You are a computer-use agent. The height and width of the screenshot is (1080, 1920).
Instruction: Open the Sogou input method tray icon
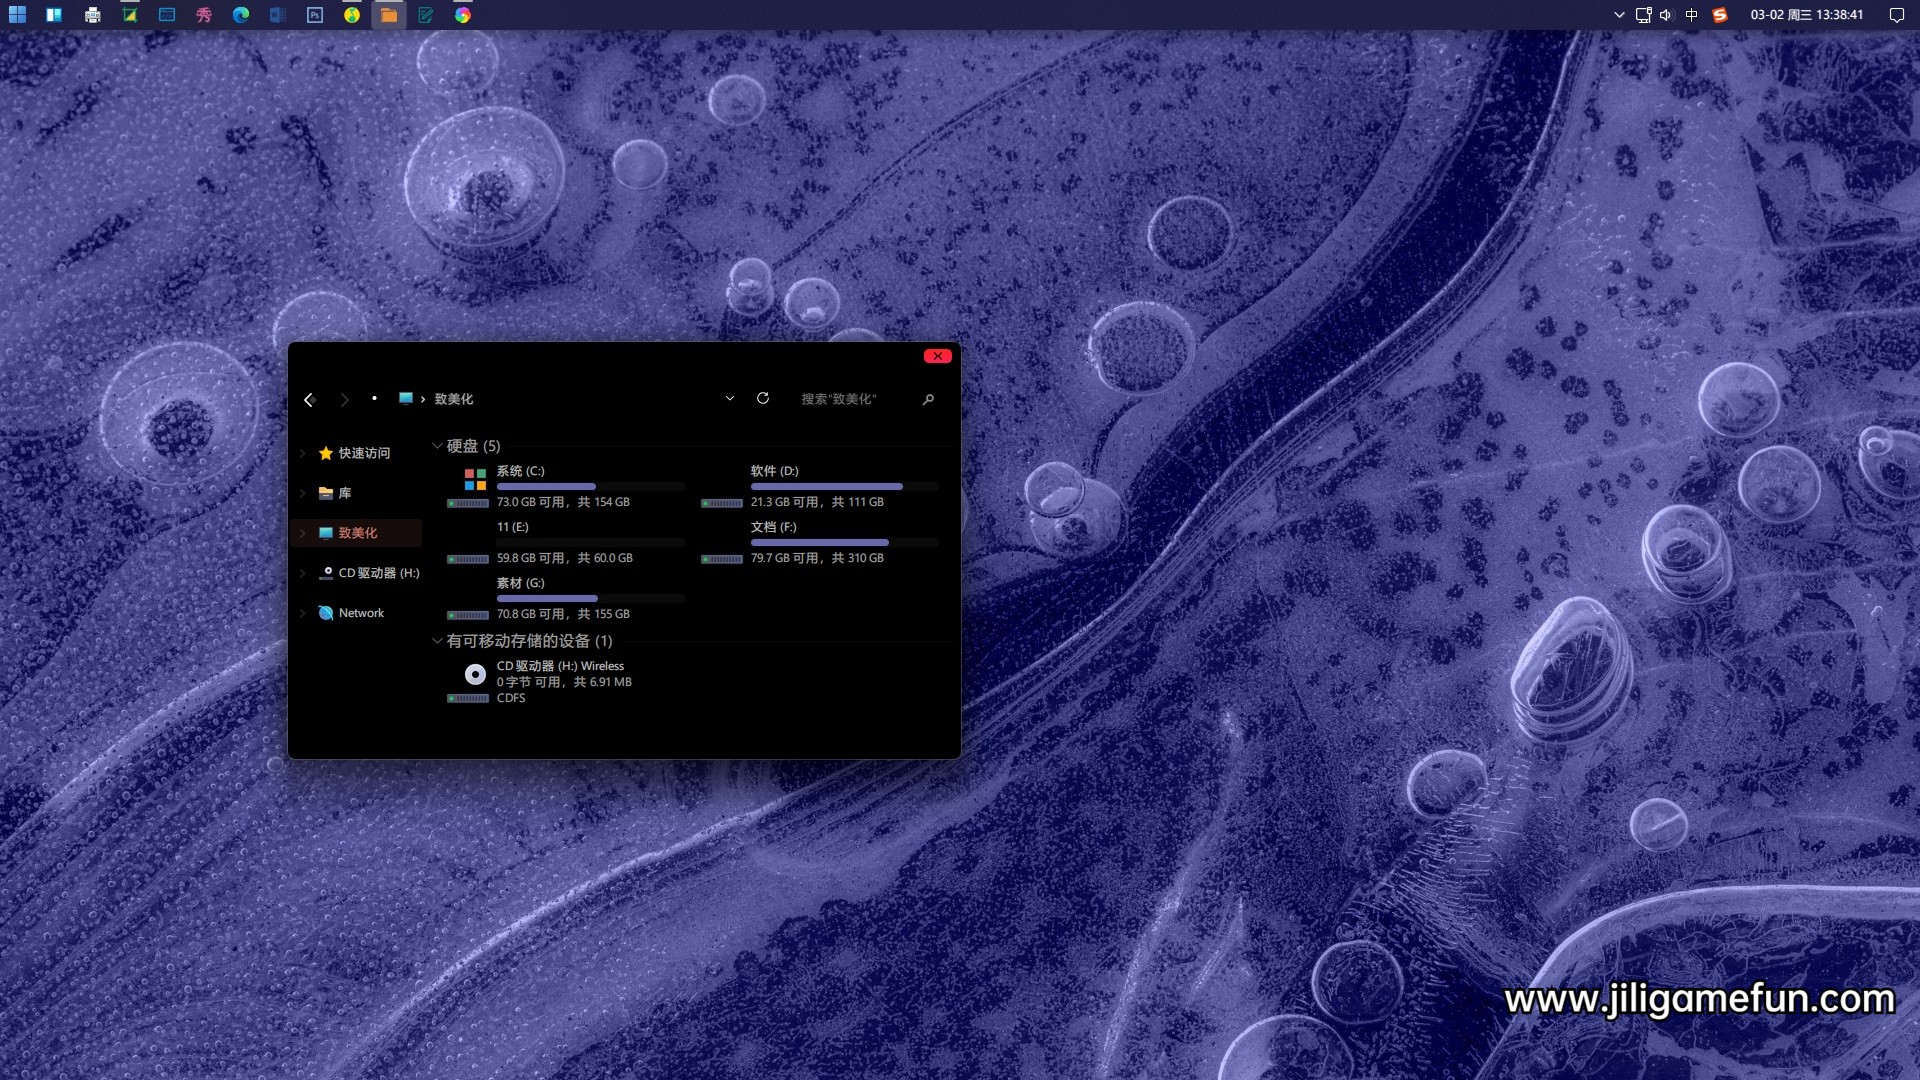coord(1720,15)
